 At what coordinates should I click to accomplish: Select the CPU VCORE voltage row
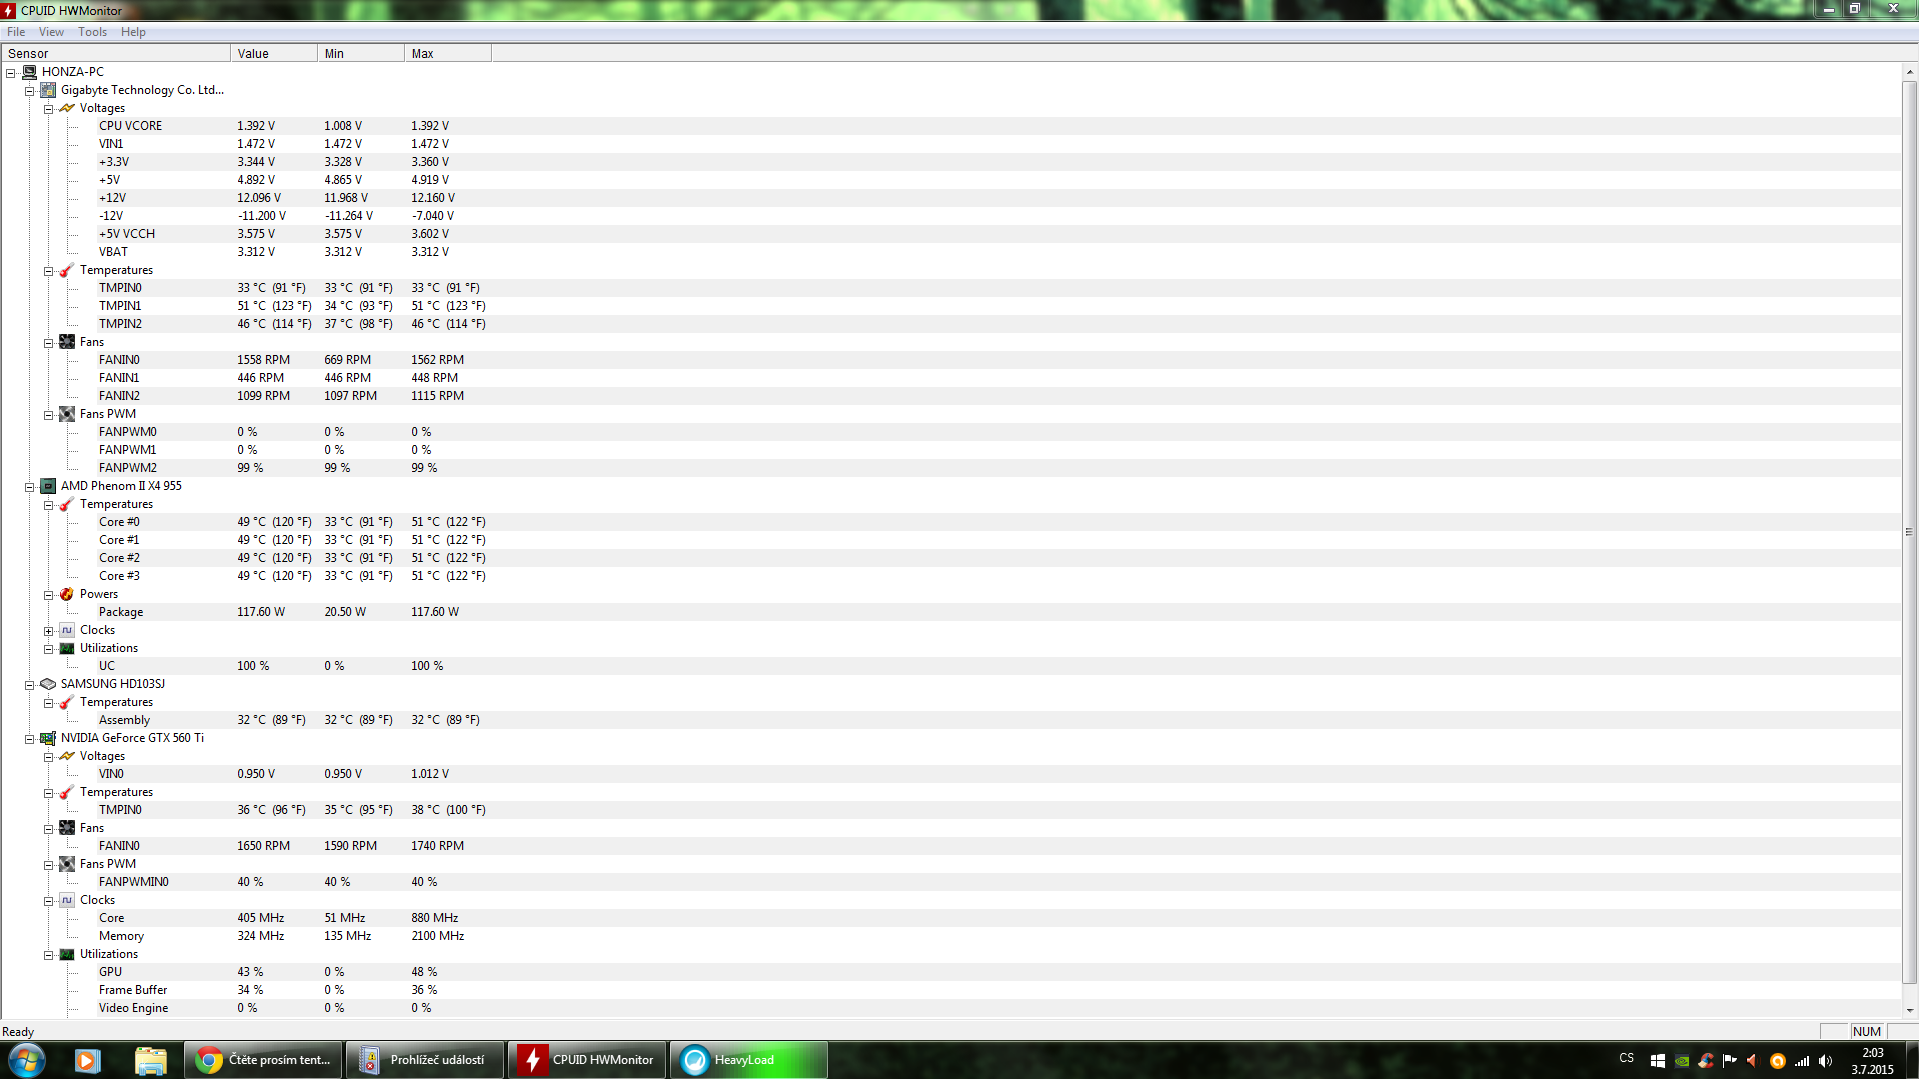click(x=950, y=126)
